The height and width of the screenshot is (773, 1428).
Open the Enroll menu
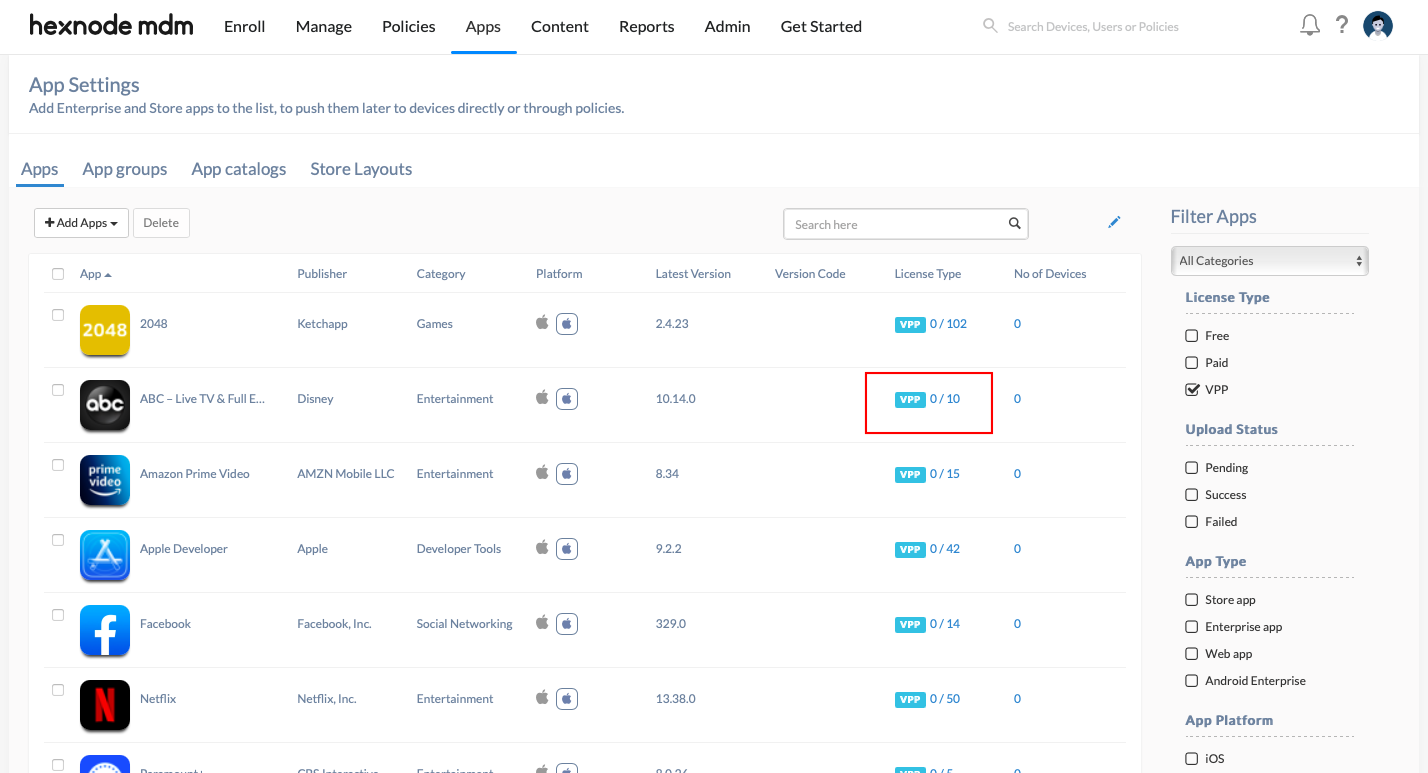tap(245, 27)
